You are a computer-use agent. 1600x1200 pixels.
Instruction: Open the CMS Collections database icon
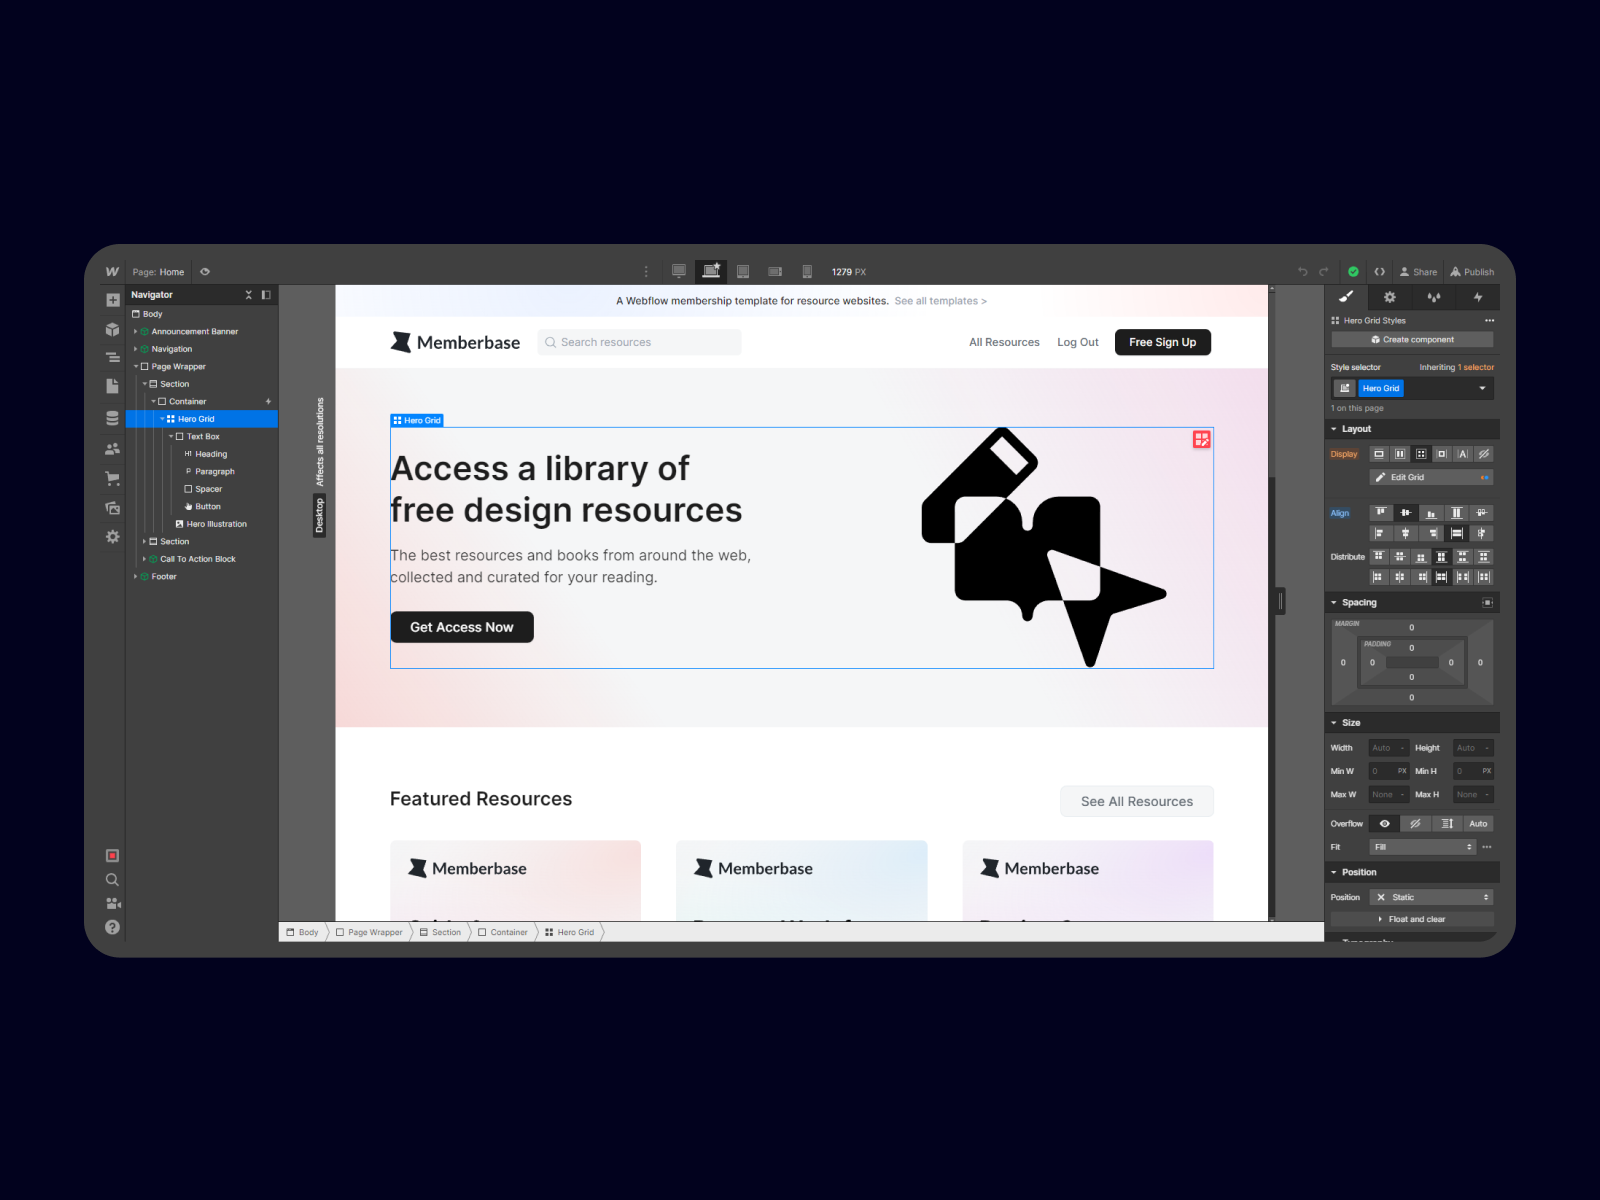[x=113, y=418]
